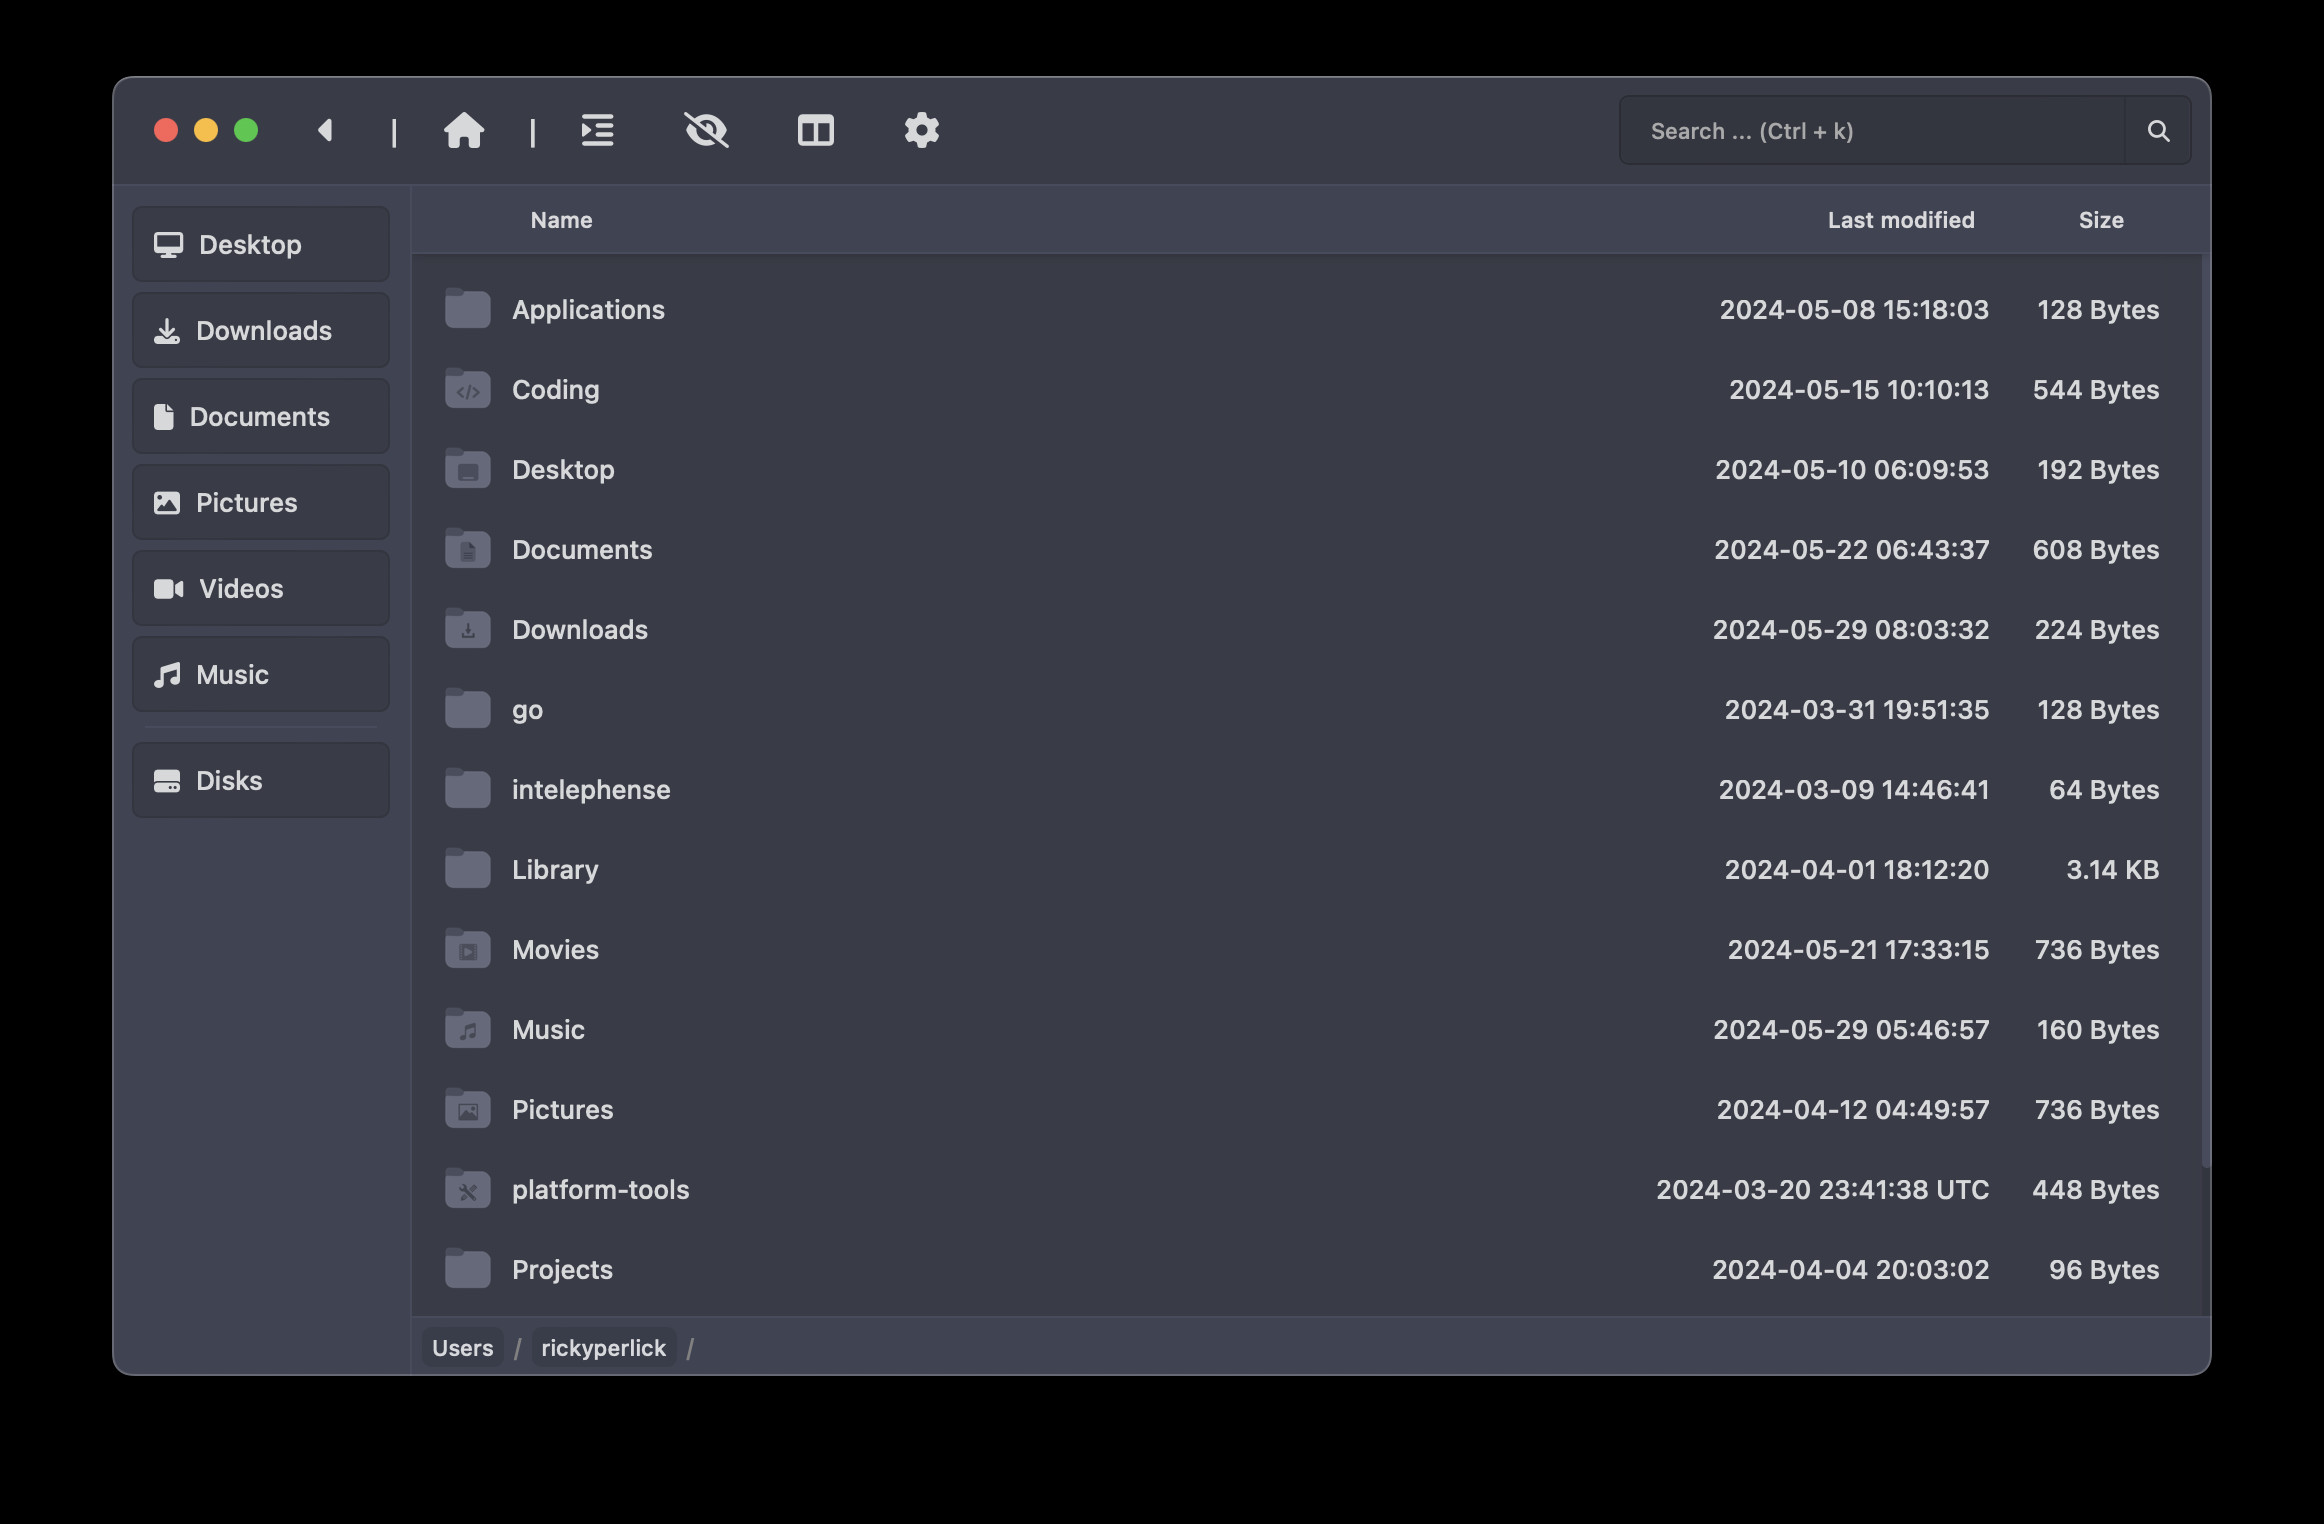The image size is (2324, 1524).
Task: Focus the search input field
Action: (x=1870, y=131)
